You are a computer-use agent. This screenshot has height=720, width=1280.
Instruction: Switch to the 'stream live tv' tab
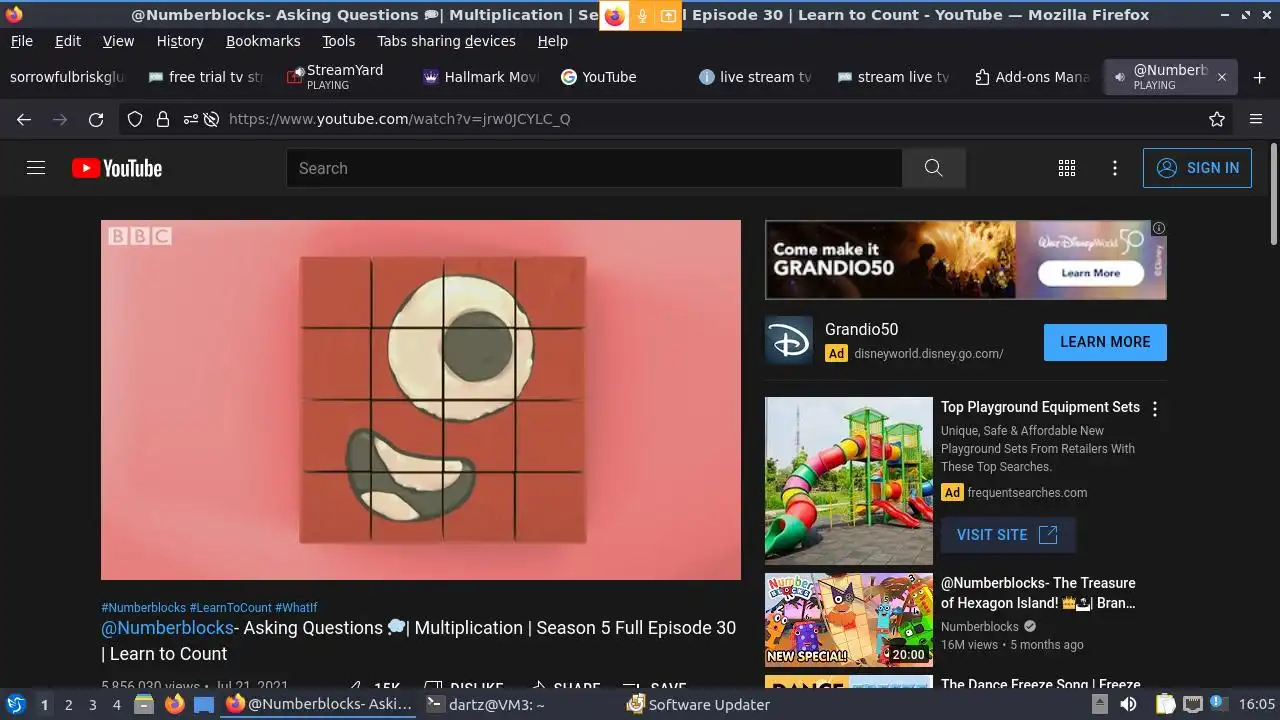pos(894,77)
